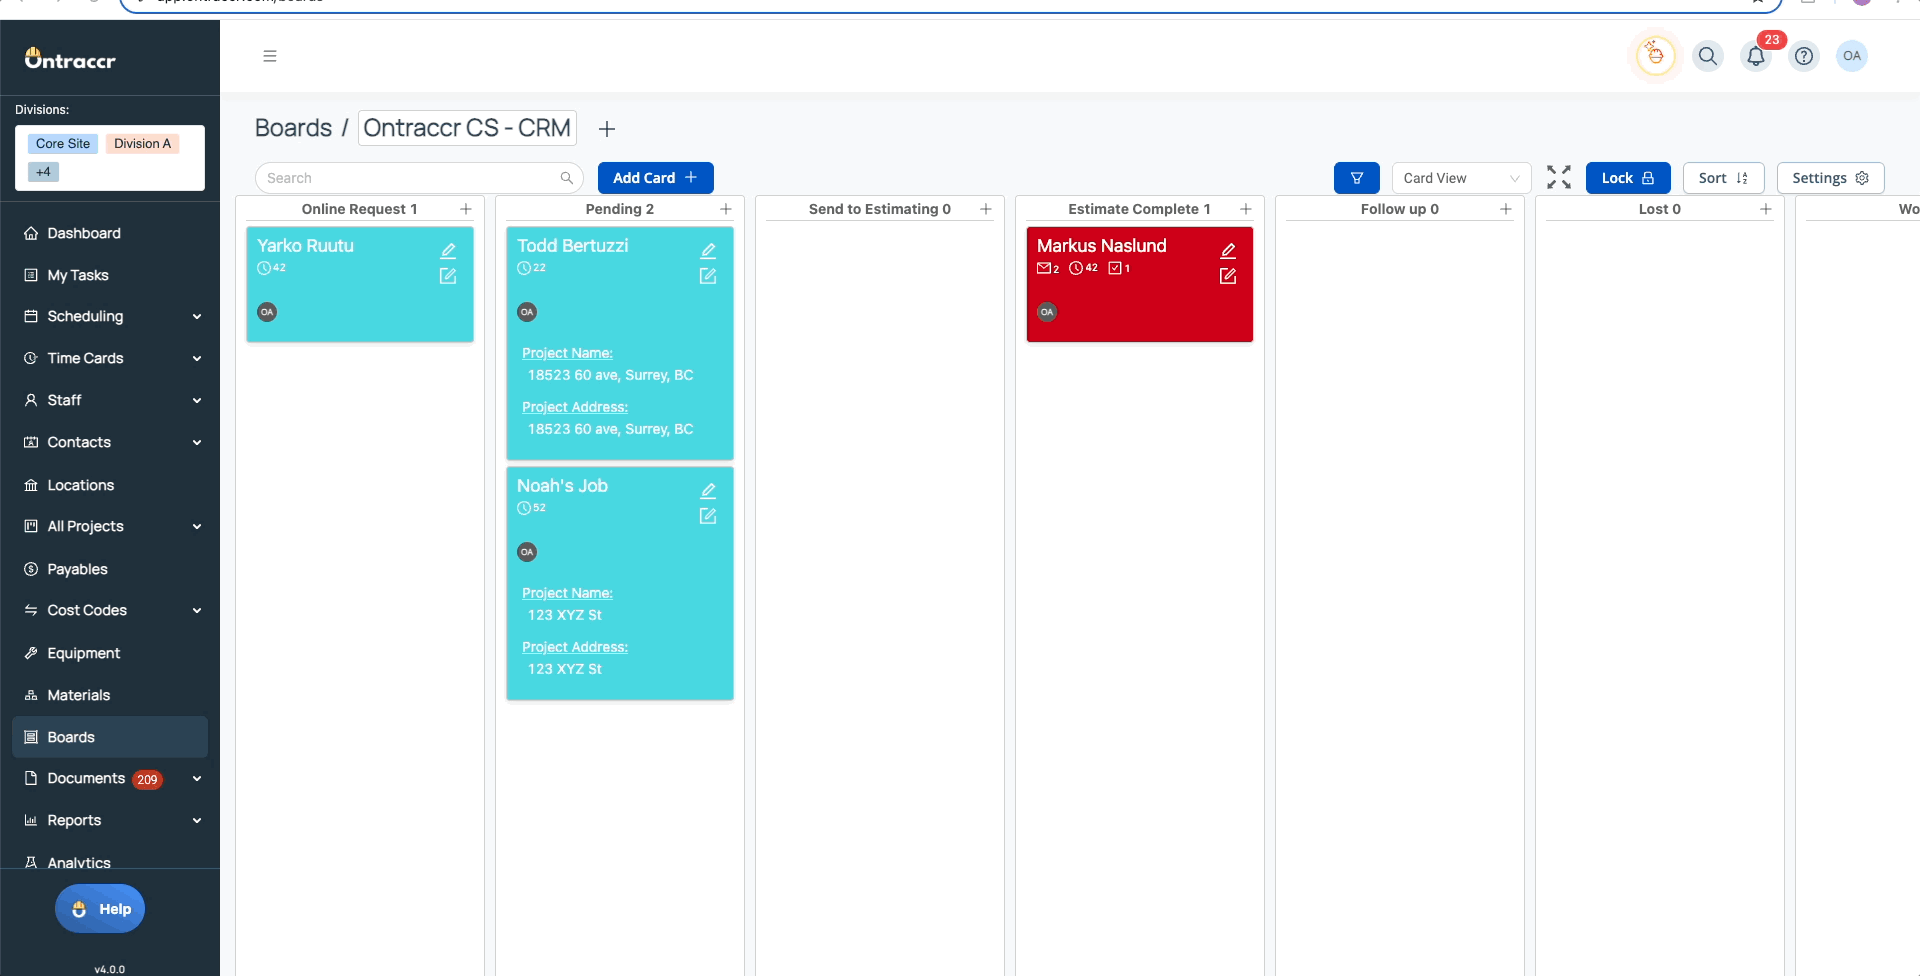Viewport: 1920px width, 976px height.
Task: Expand the All Projects sidebar menu
Action: (110, 526)
